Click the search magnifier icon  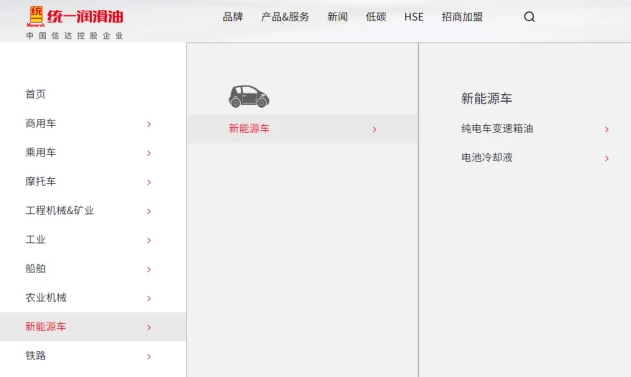[529, 17]
